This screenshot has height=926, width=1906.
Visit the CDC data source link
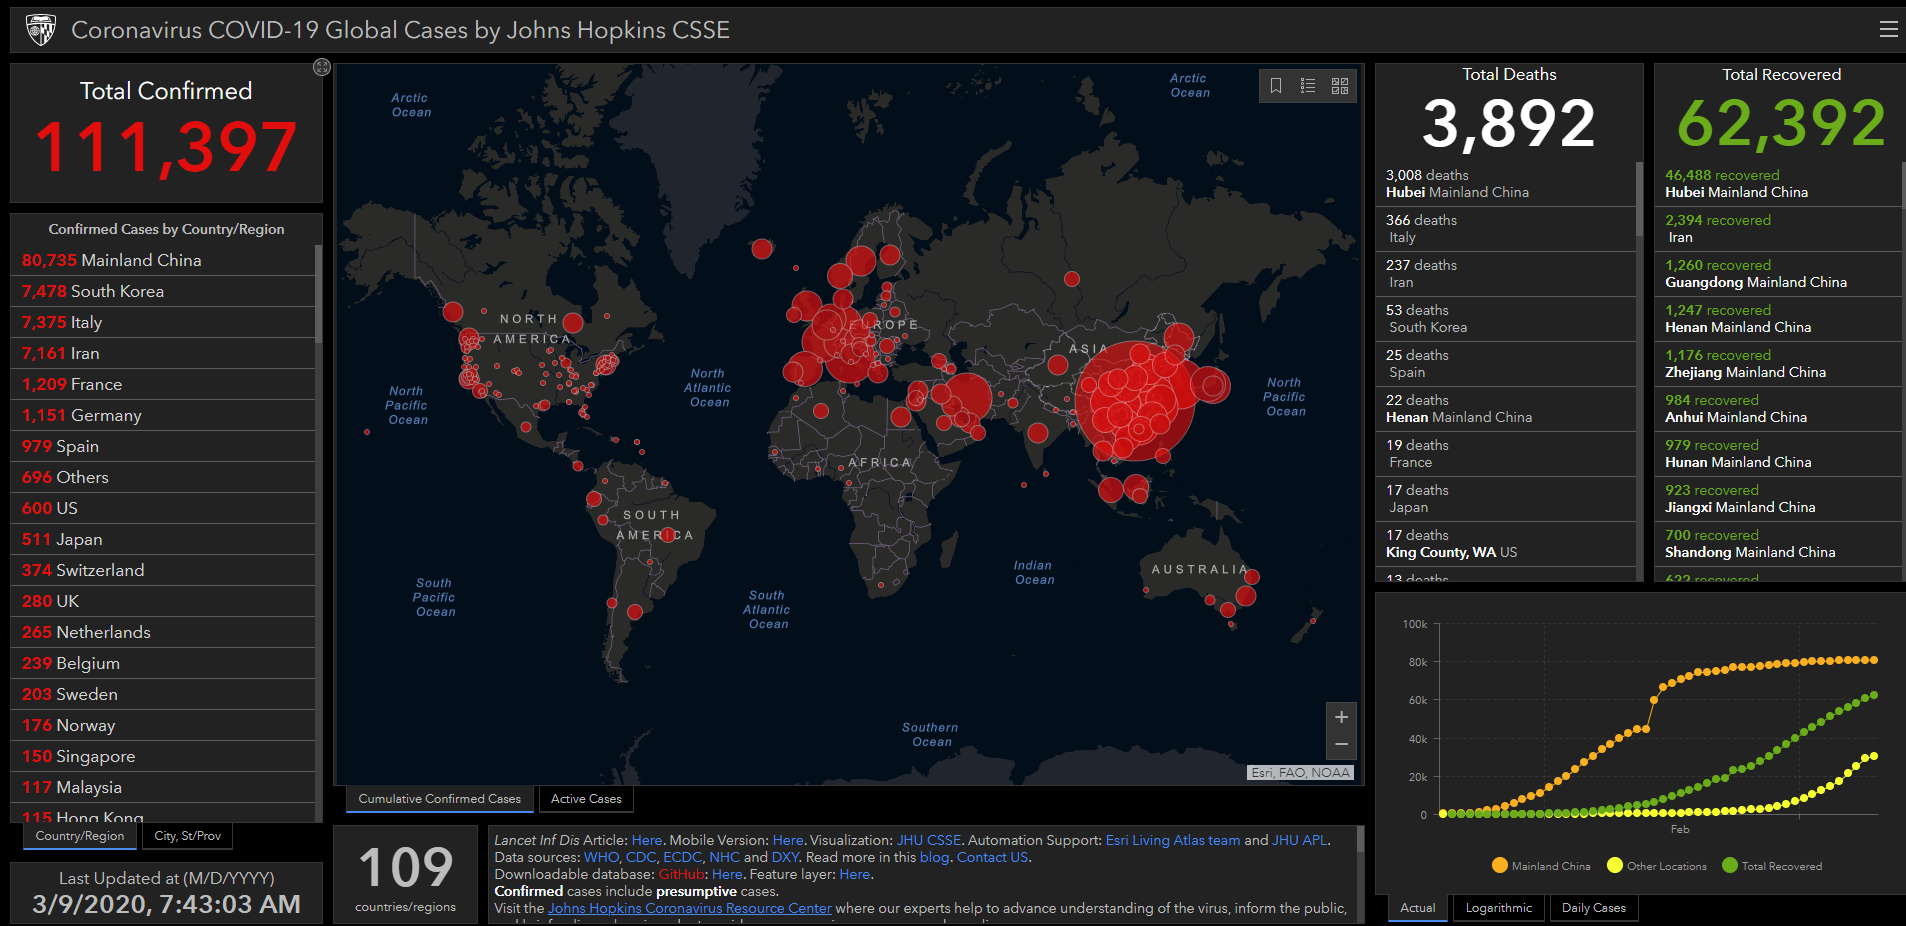point(640,857)
